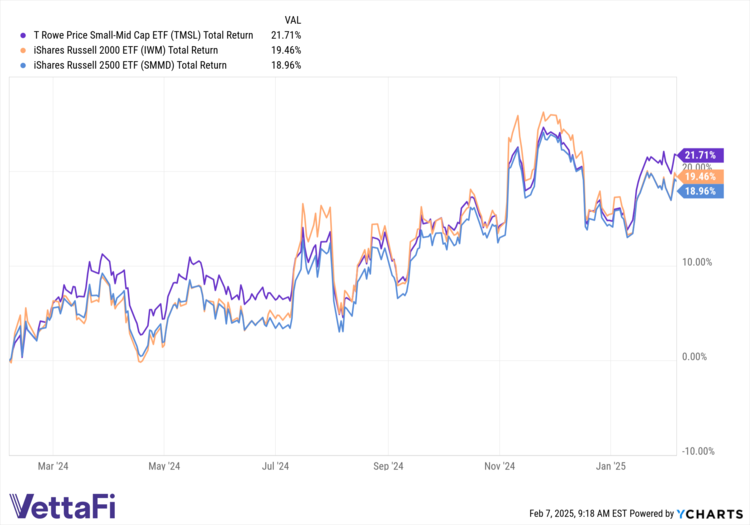Click the orange 19.46% end-of-line flag
Image resolution: width=750 pixels, height=525 pixels.
[x=699, y=176]
